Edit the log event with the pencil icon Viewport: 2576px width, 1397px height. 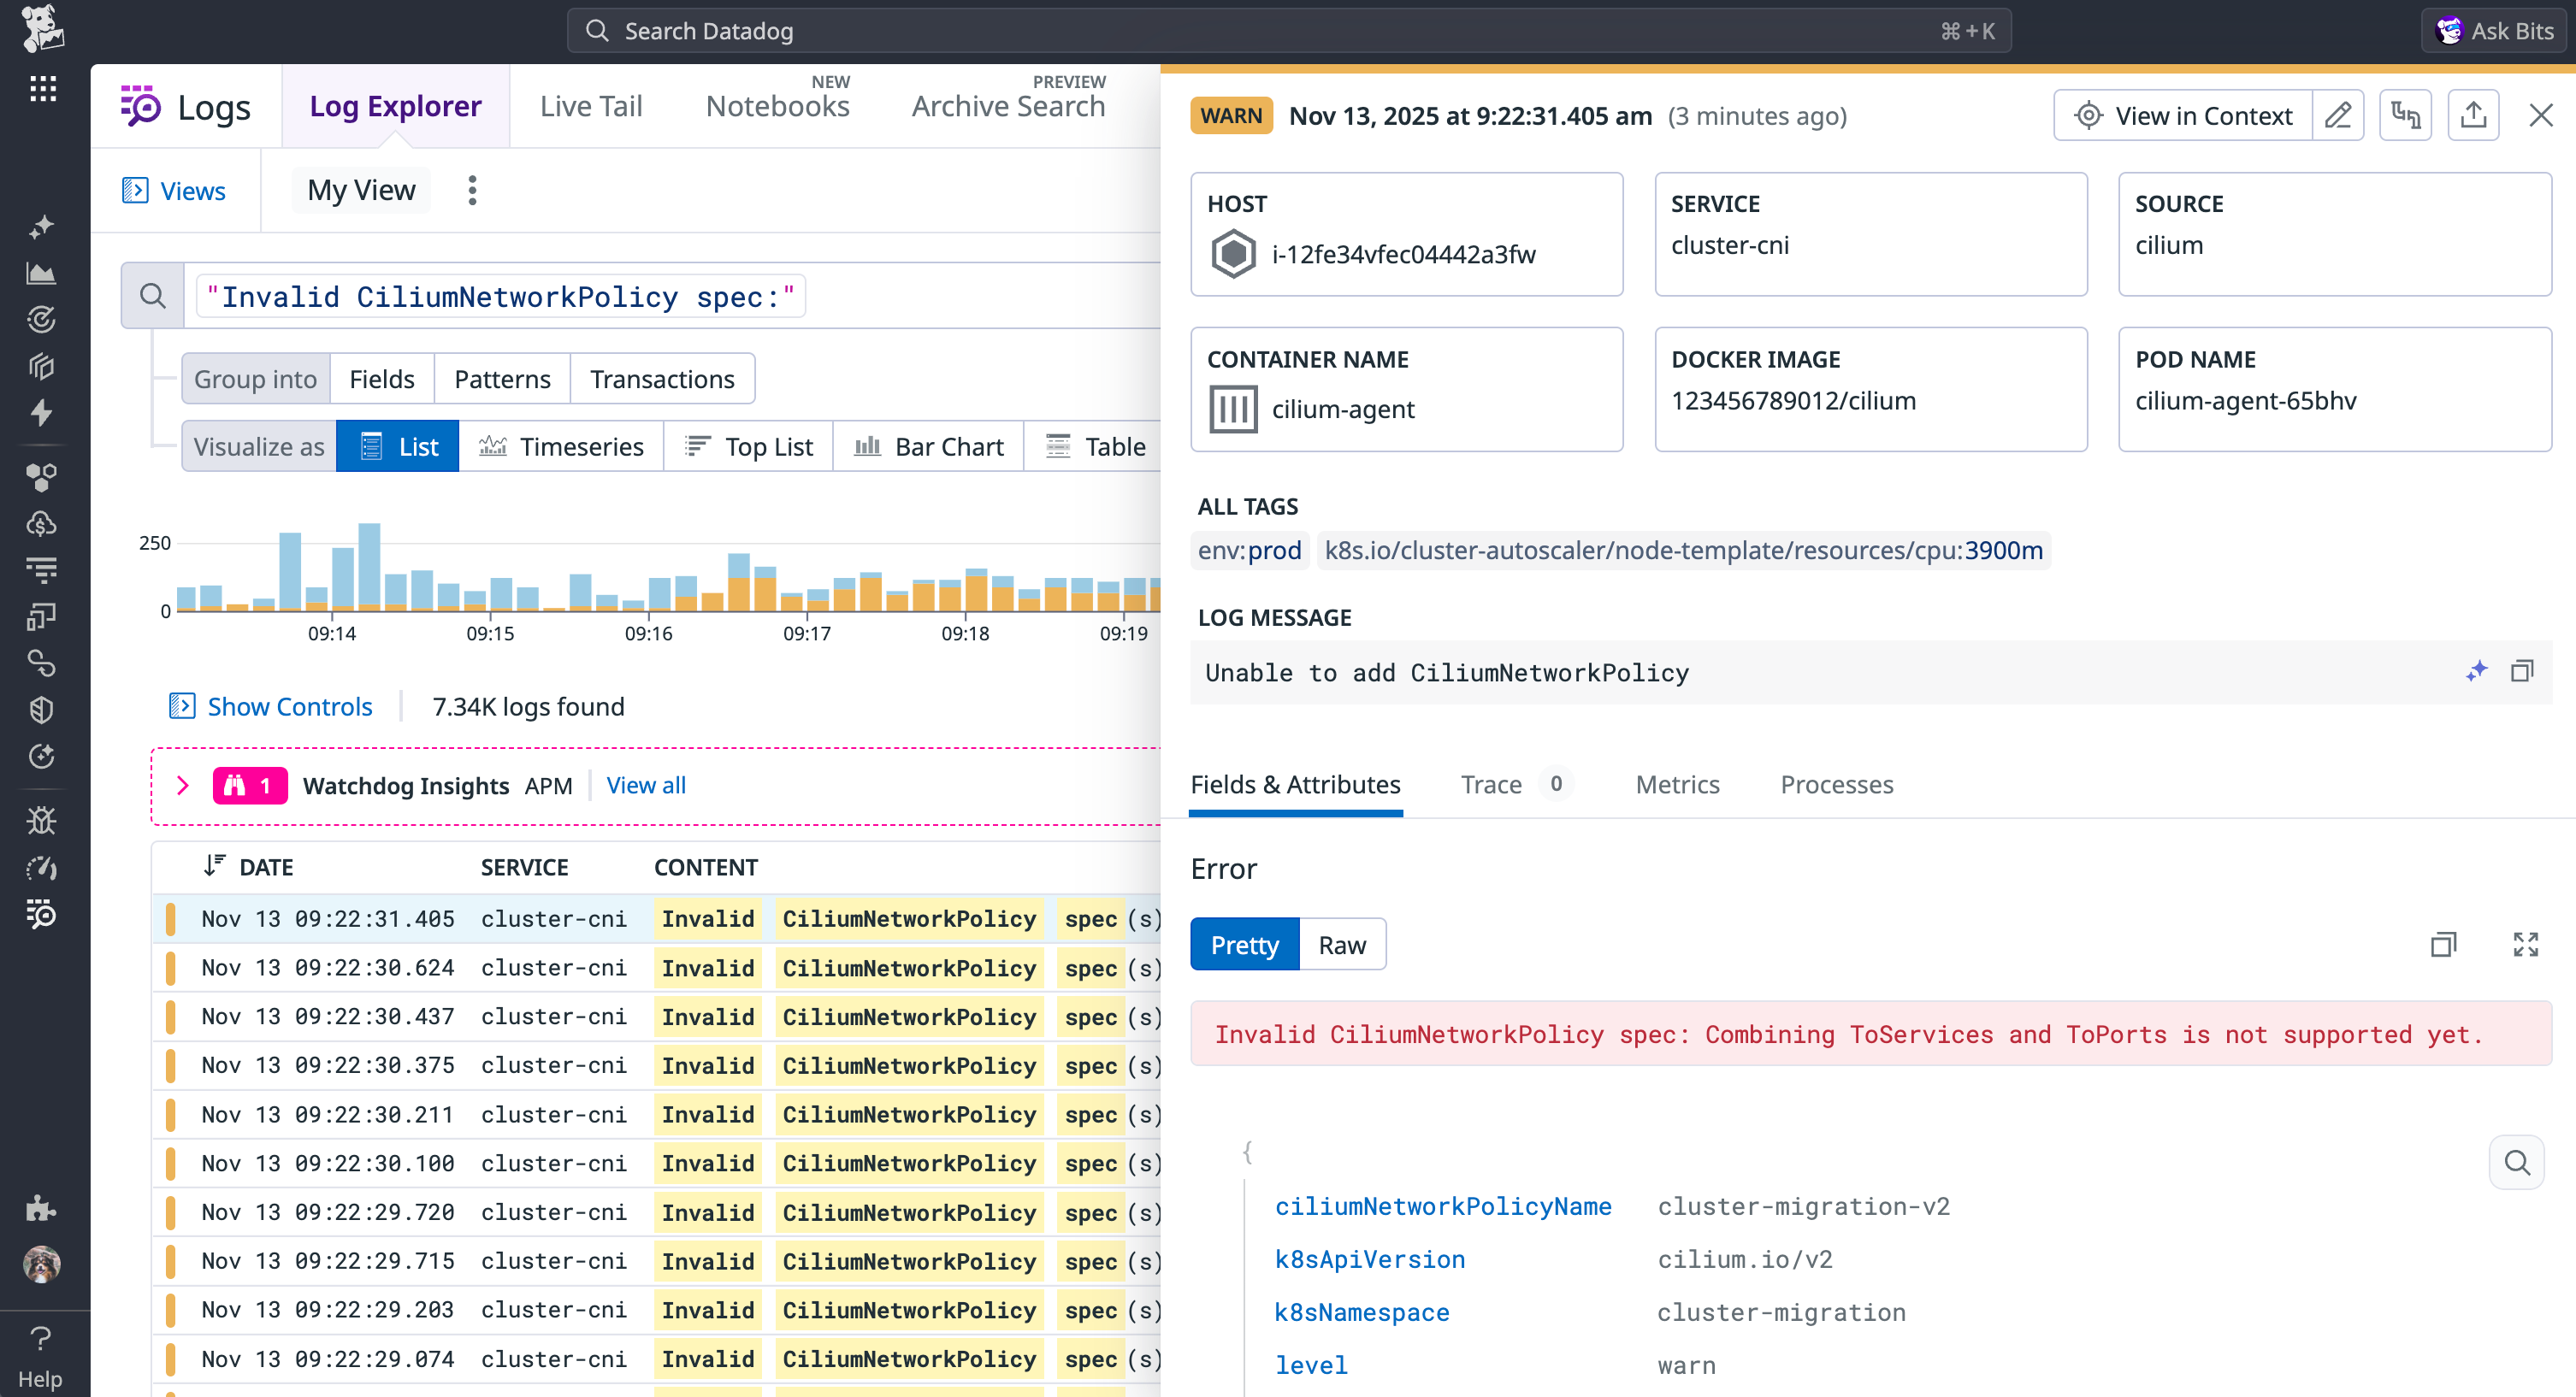coord(2339,115)
